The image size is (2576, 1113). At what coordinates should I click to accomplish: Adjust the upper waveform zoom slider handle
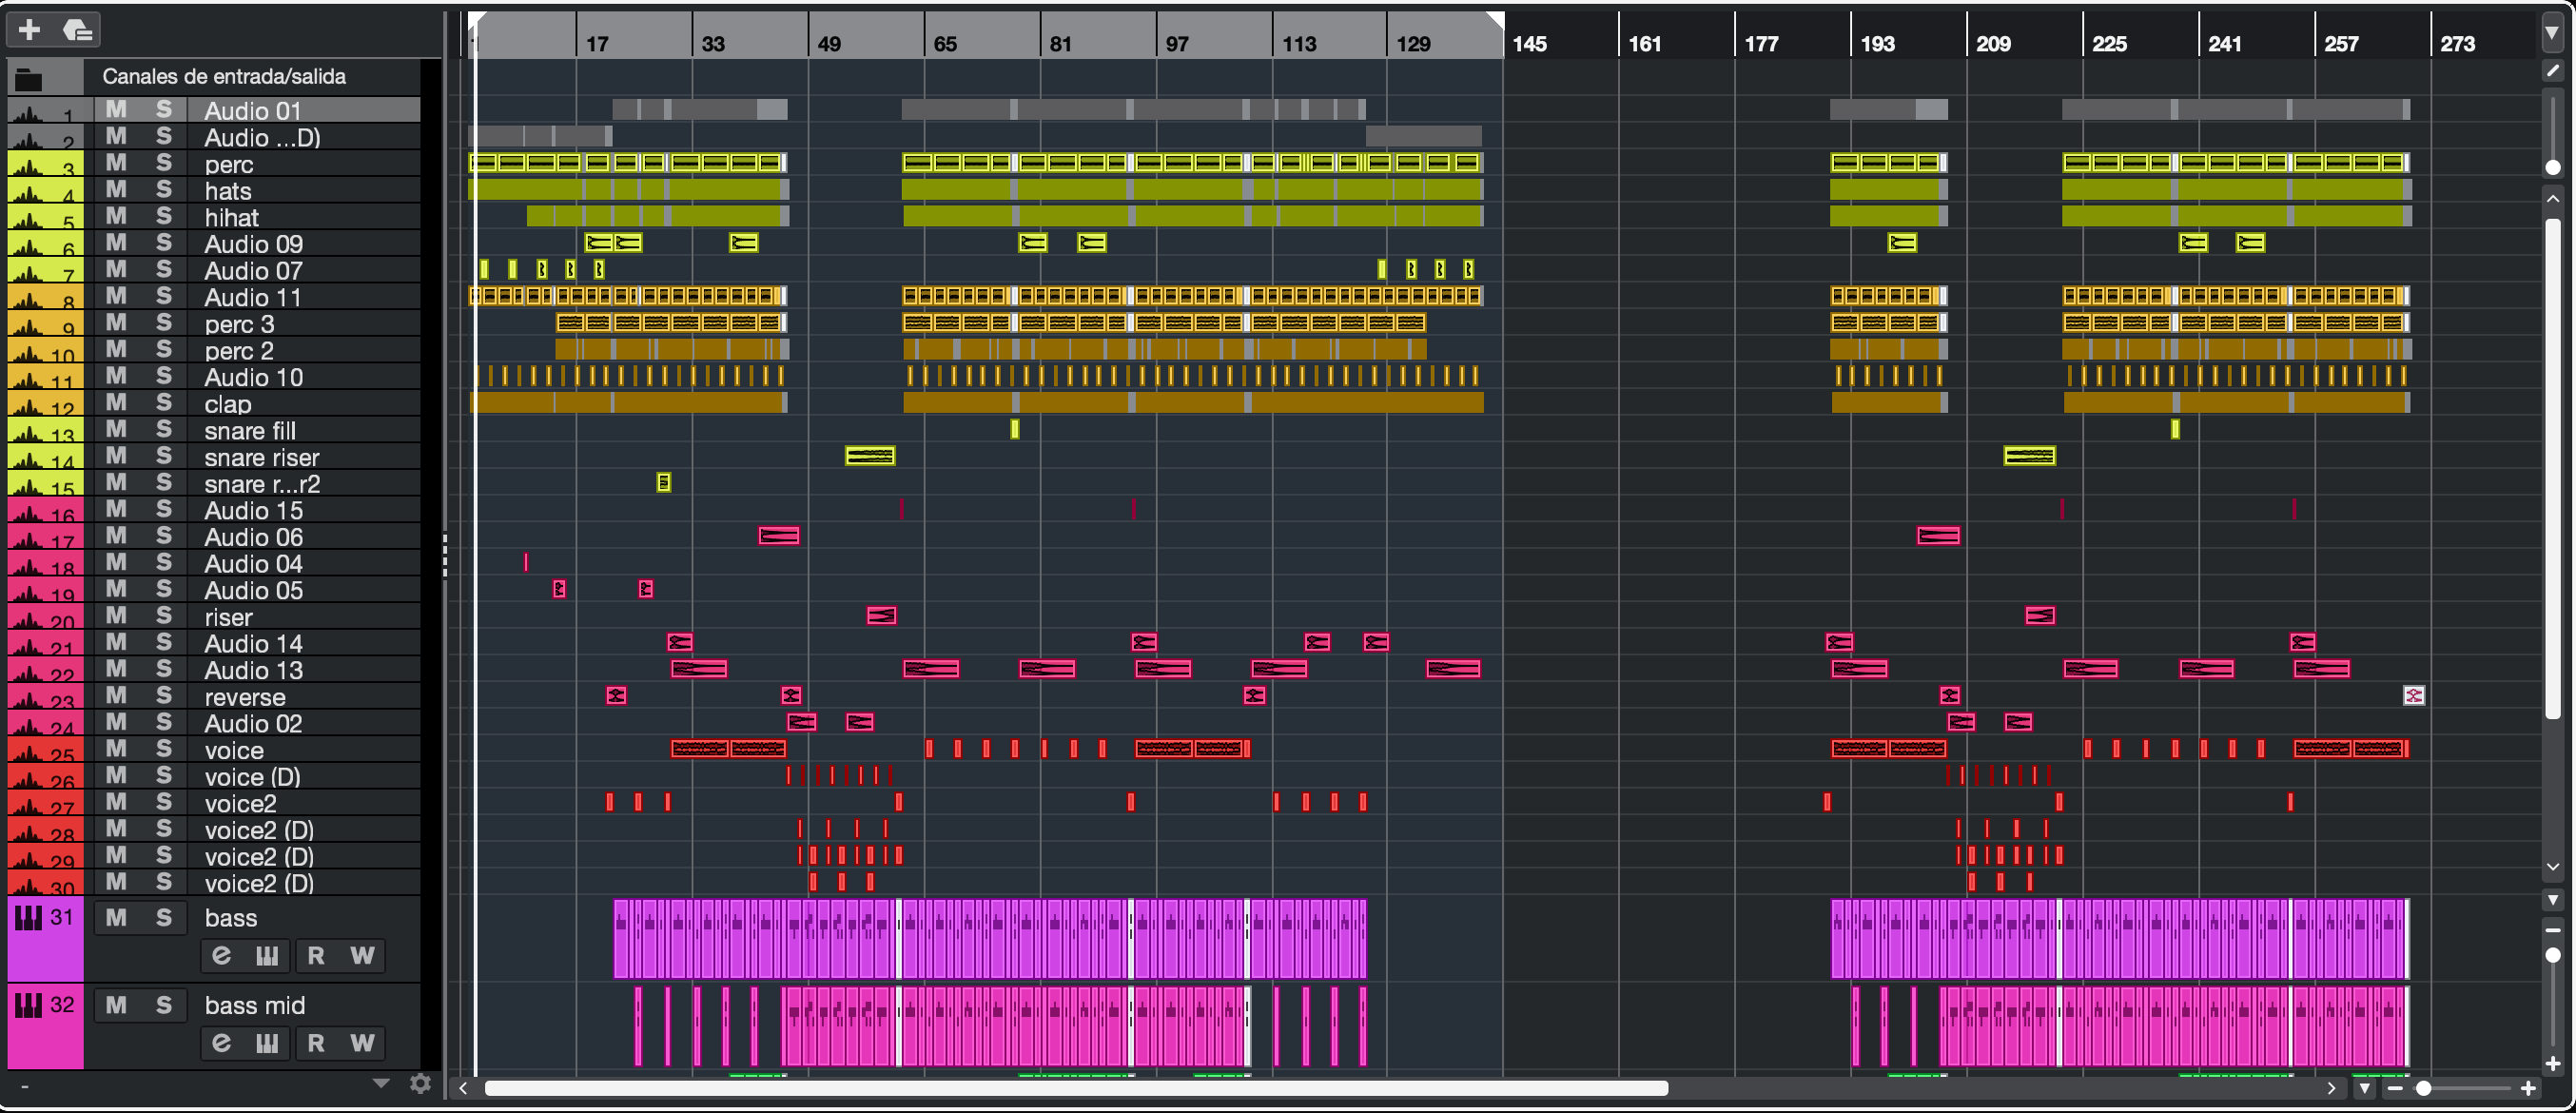pyautogui.click(x=2553, y=168)
